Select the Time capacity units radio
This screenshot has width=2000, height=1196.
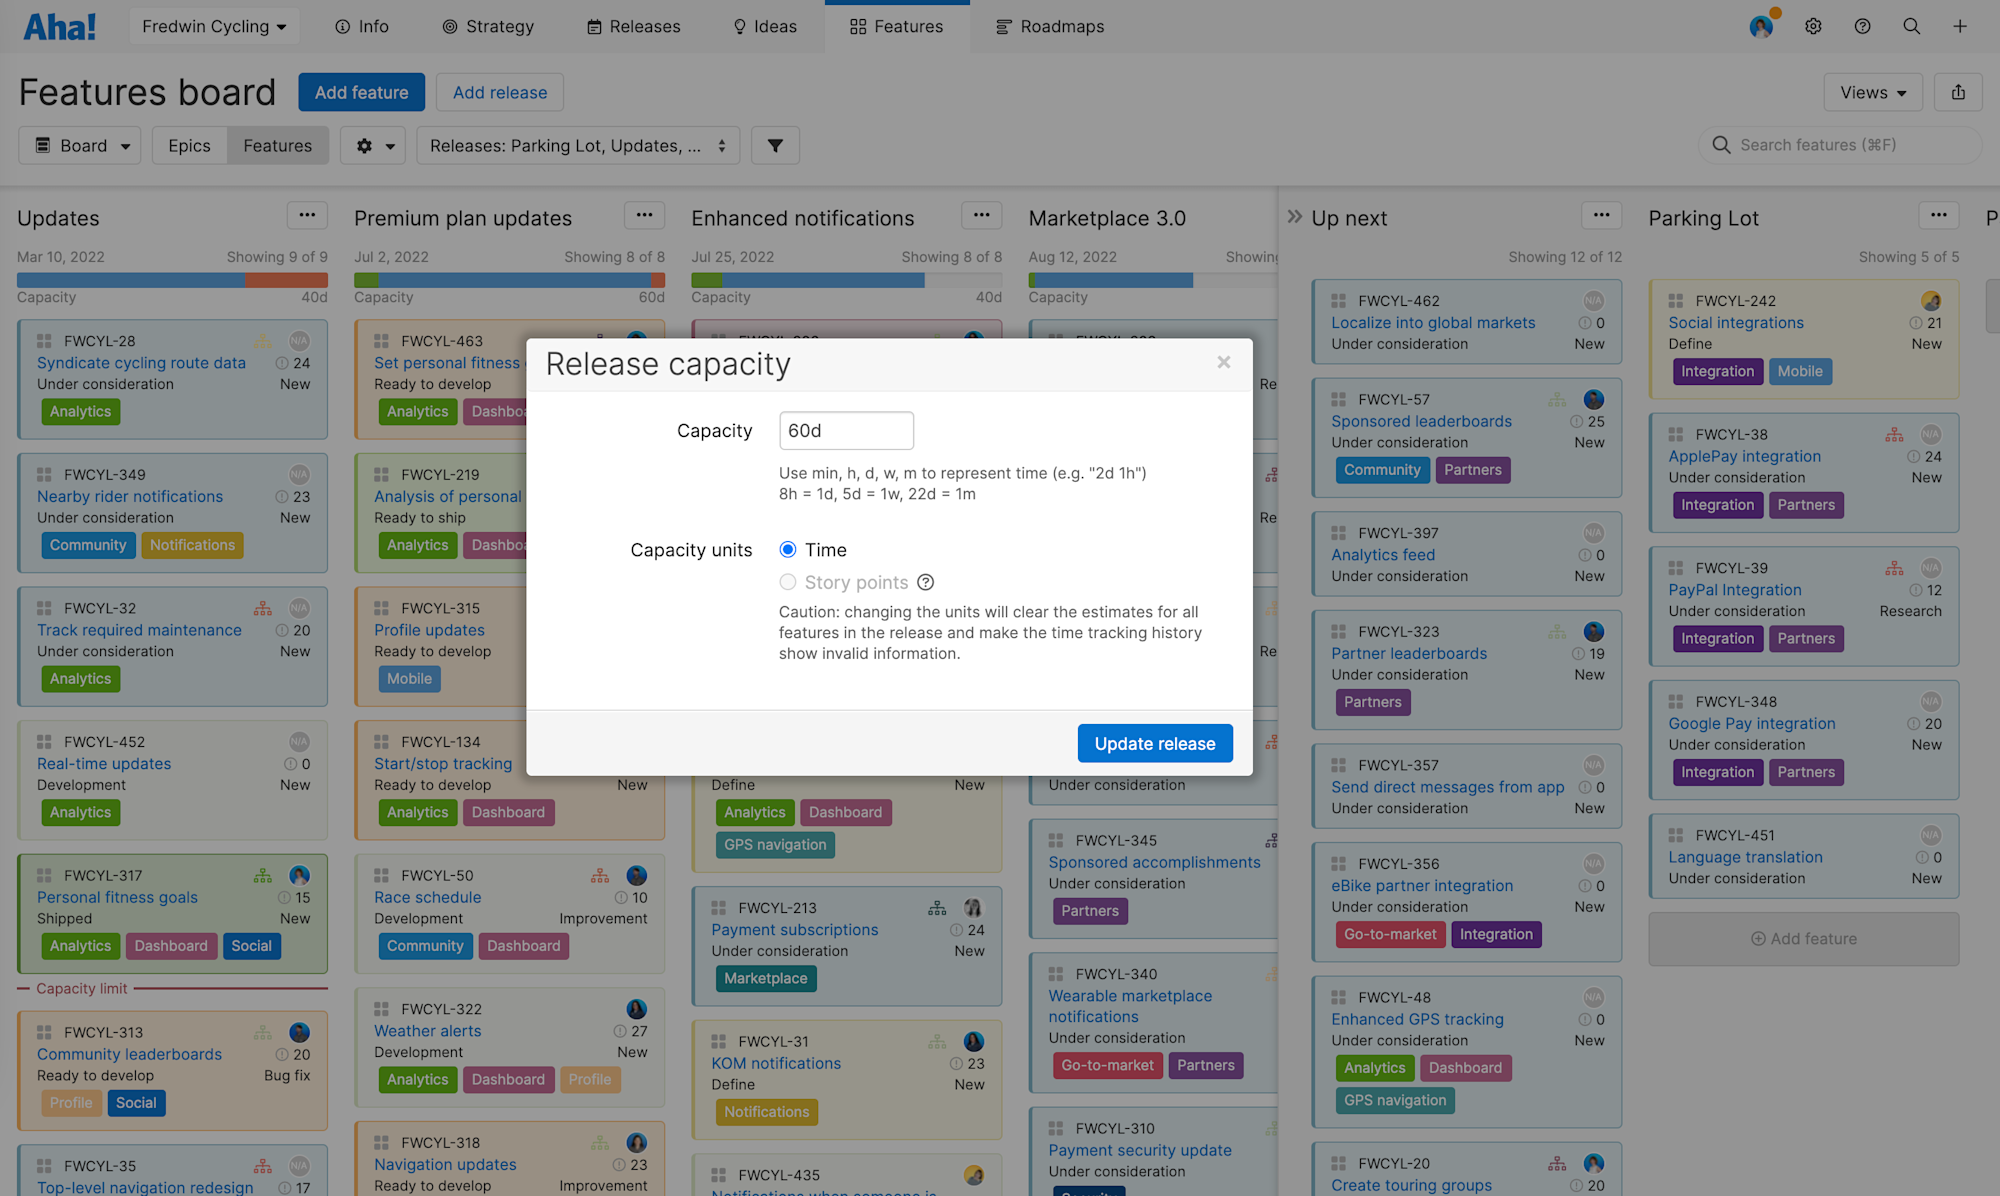pyautogui.click(x=788, y=550)
